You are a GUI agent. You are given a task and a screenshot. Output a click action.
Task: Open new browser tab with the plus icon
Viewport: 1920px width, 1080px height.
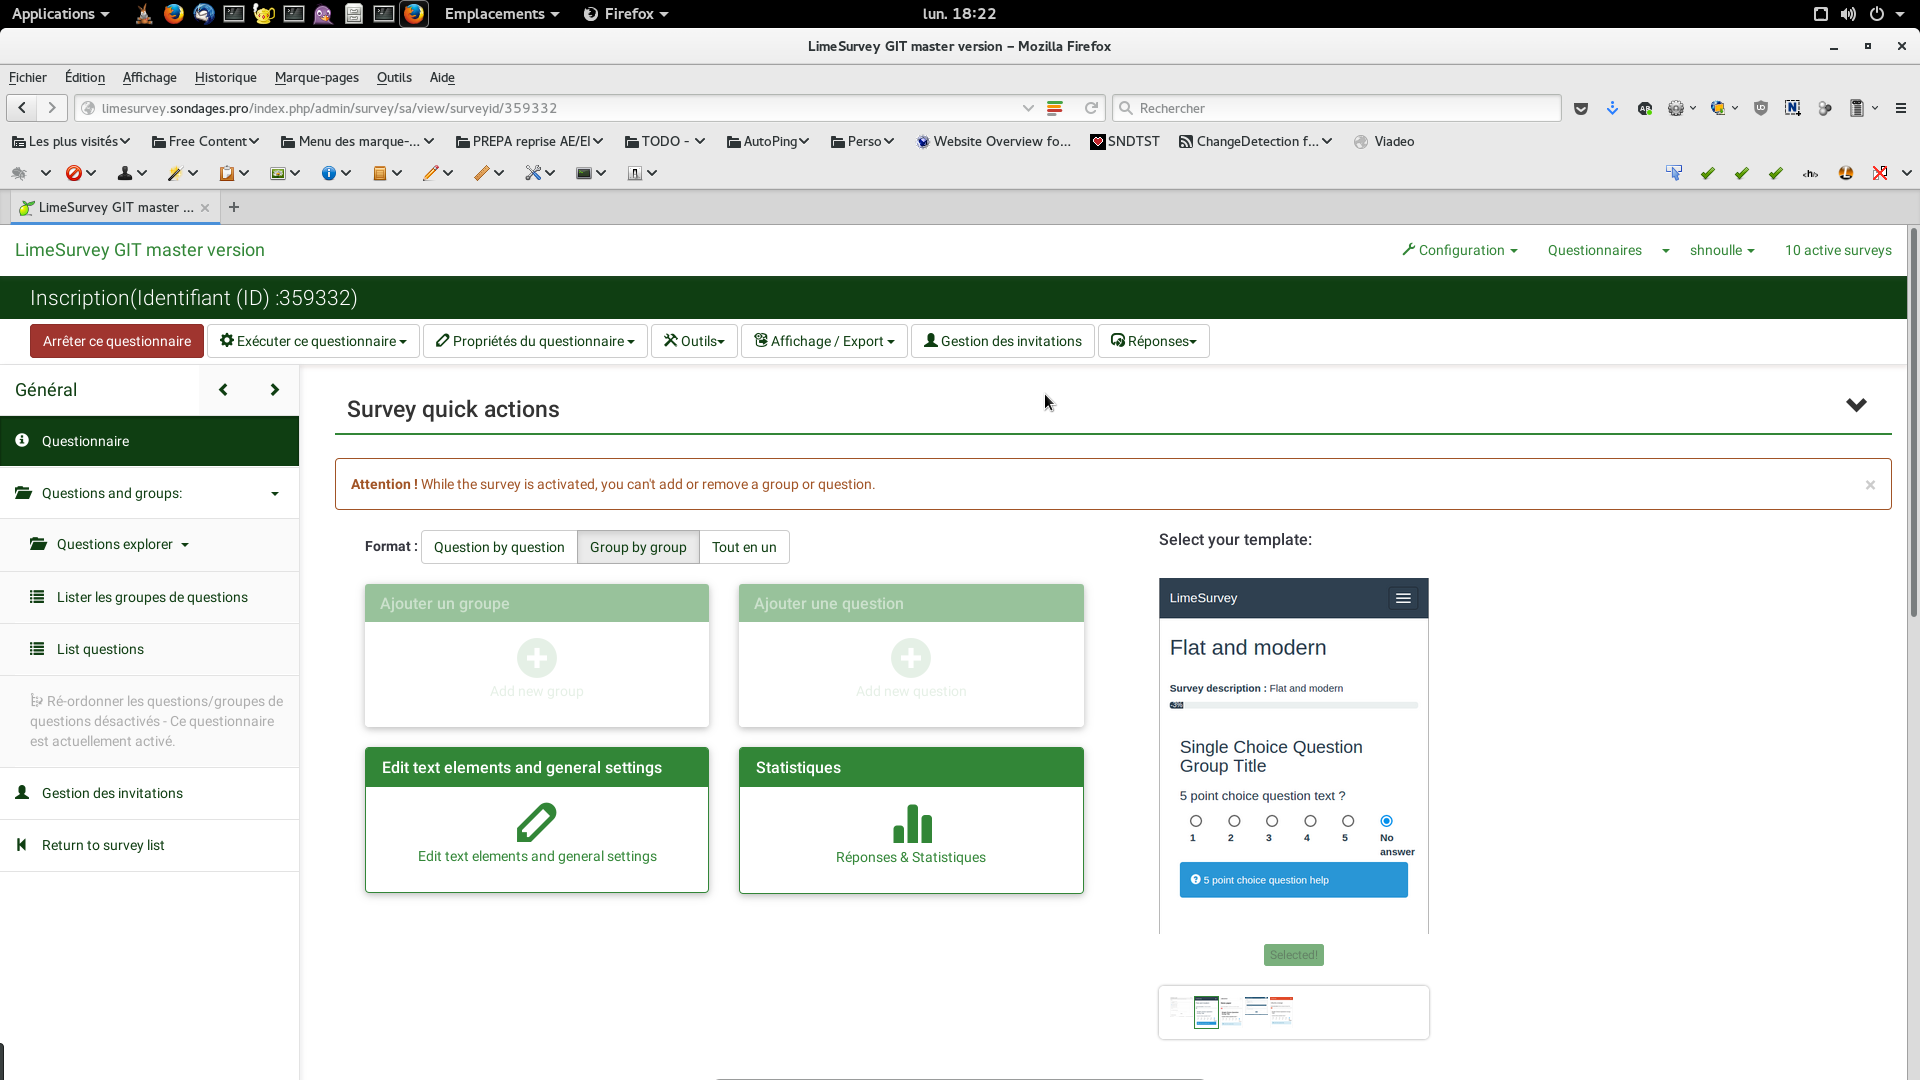234,207
